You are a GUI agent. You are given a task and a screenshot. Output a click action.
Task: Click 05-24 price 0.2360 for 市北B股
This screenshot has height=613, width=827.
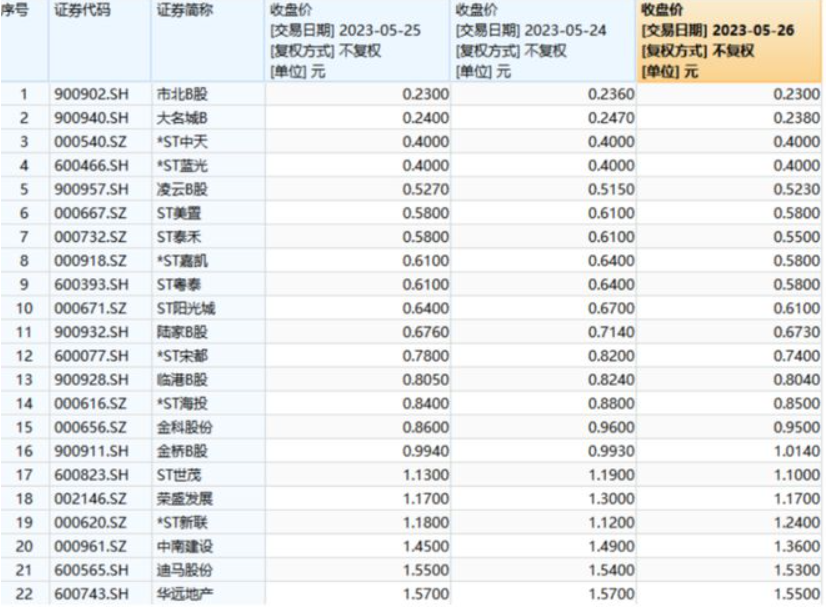(611, 94)
